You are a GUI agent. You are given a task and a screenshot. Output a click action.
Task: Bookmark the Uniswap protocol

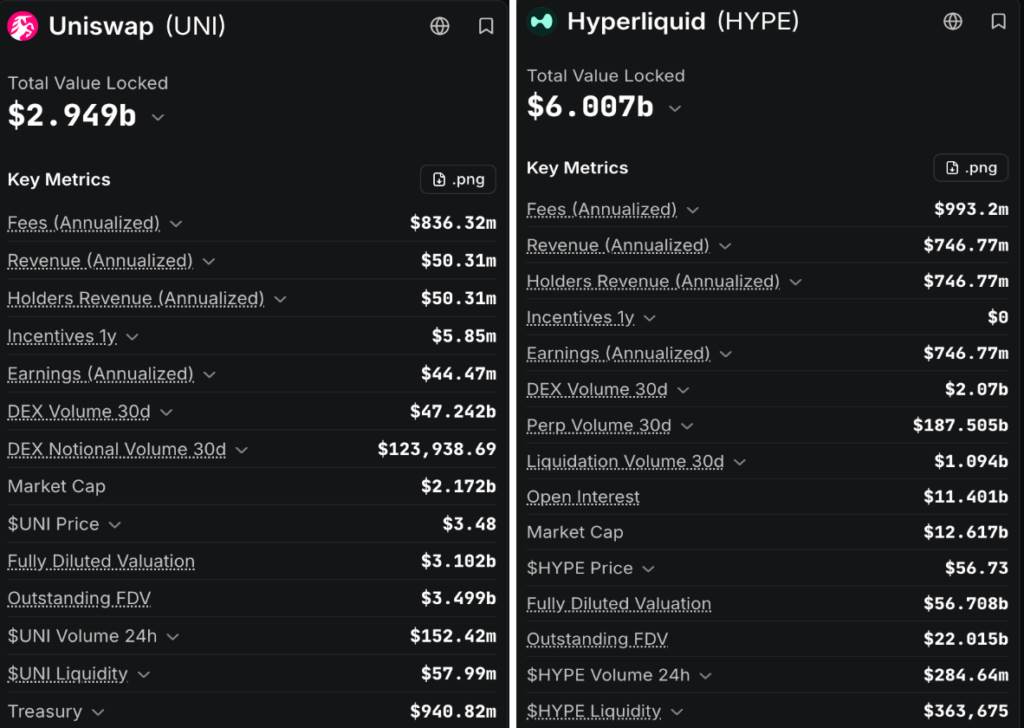click(x=485, y=26)
